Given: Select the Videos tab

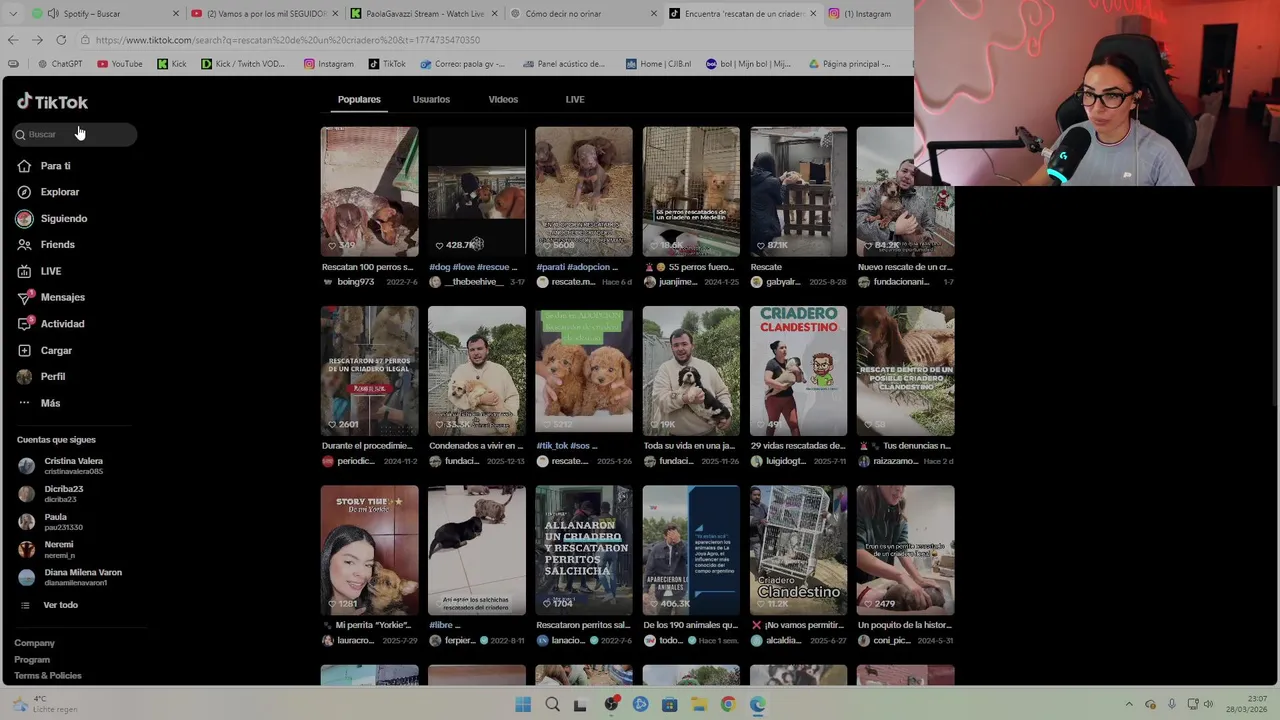Looking at the screenshot, I should point(503,99).
